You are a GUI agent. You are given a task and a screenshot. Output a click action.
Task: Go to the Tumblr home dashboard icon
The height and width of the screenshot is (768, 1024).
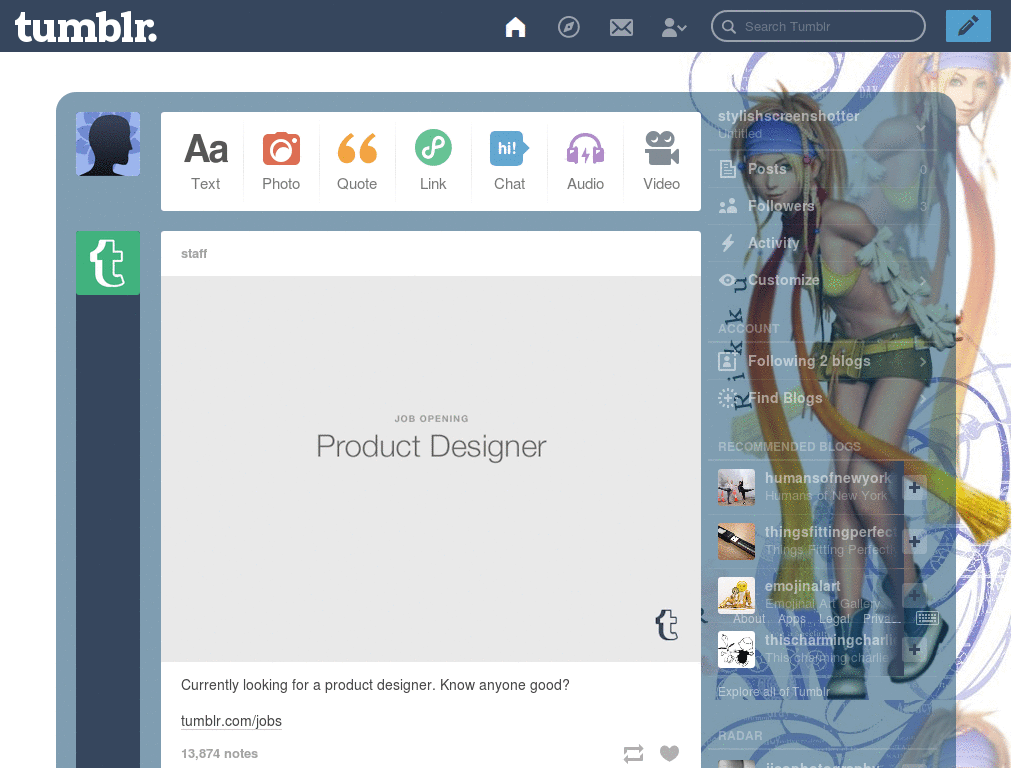tap(515, 27)
